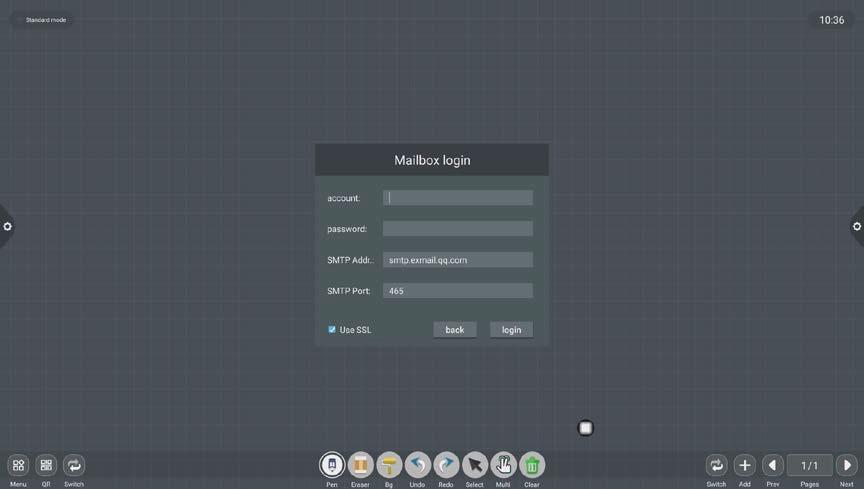This screenshot has height=489, width=864.
Task: Add a new whiteboard page
Action: [x=745, y=465]
